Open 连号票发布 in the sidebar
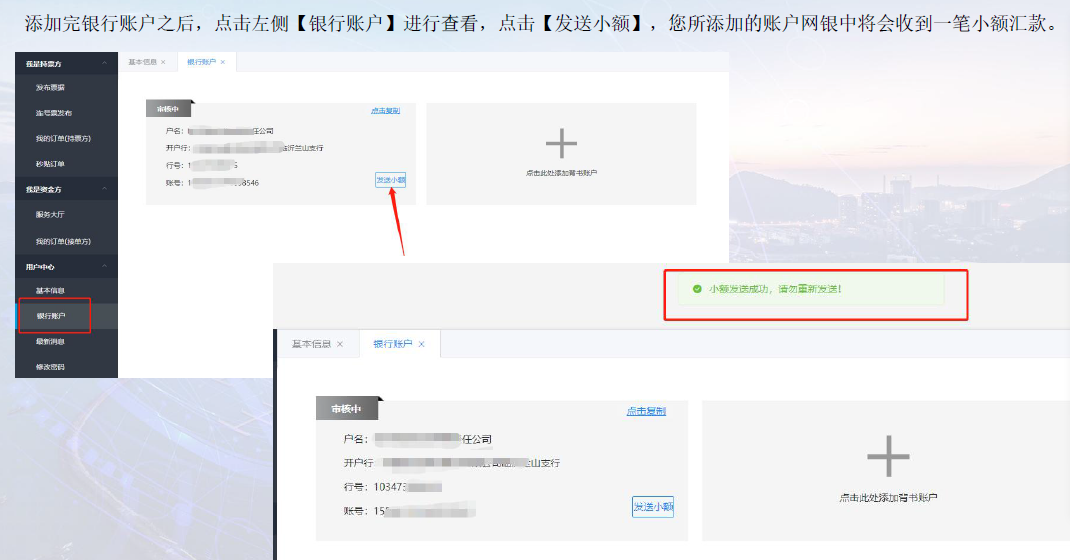 53,113
